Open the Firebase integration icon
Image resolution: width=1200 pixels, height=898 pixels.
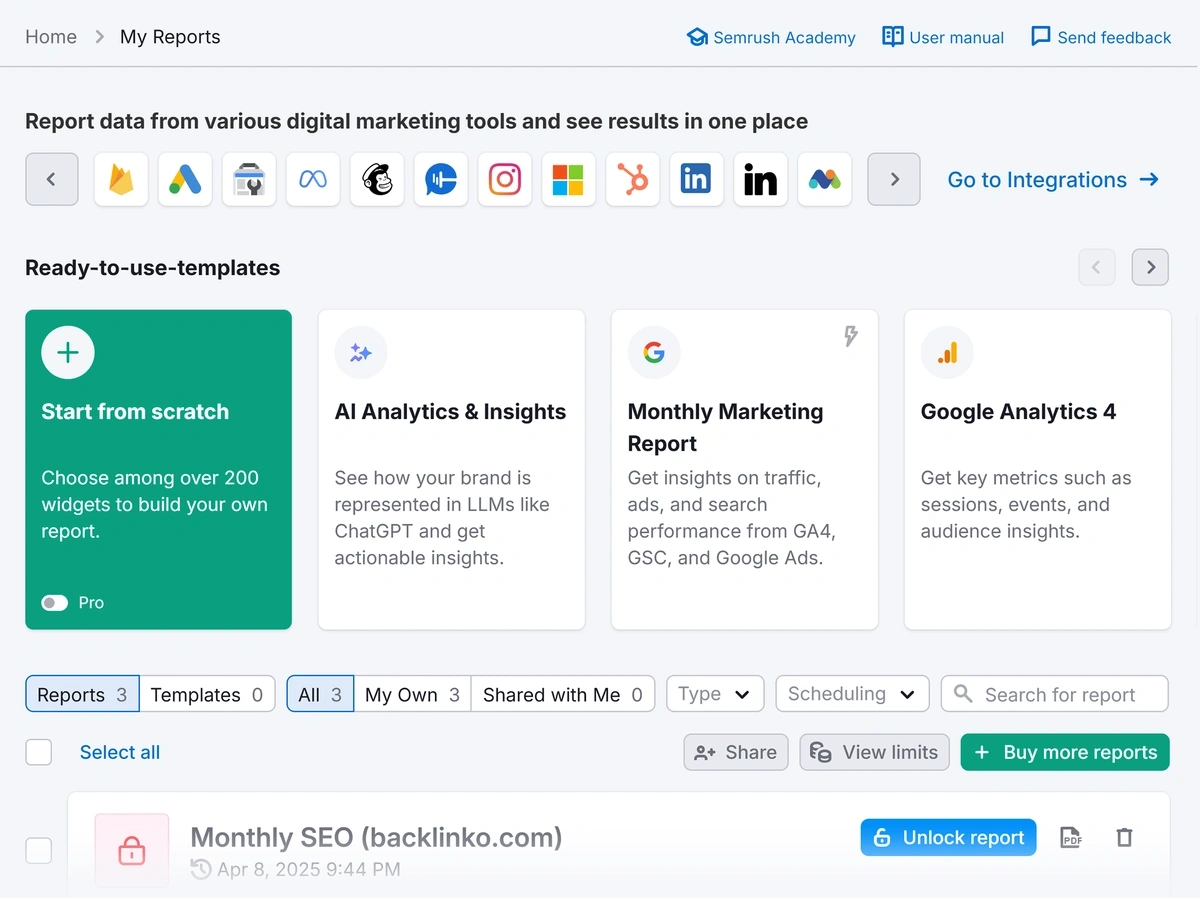pyautogui.click(x=121, y=180)
